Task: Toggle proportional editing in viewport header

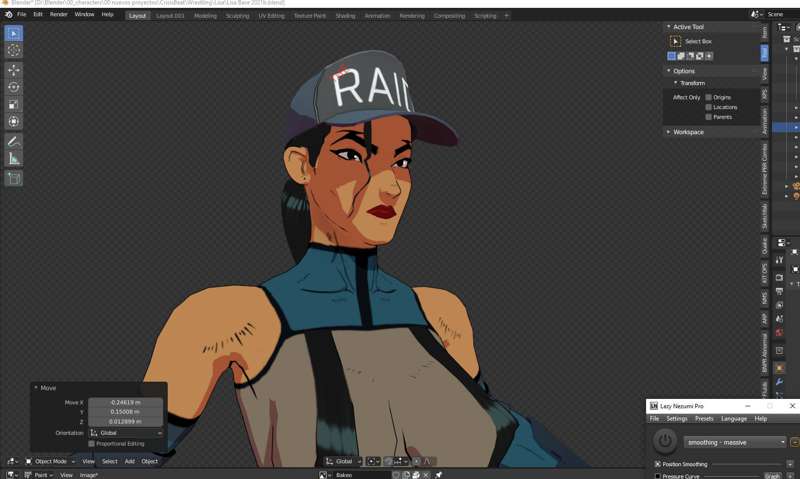Action: (417, 462)
